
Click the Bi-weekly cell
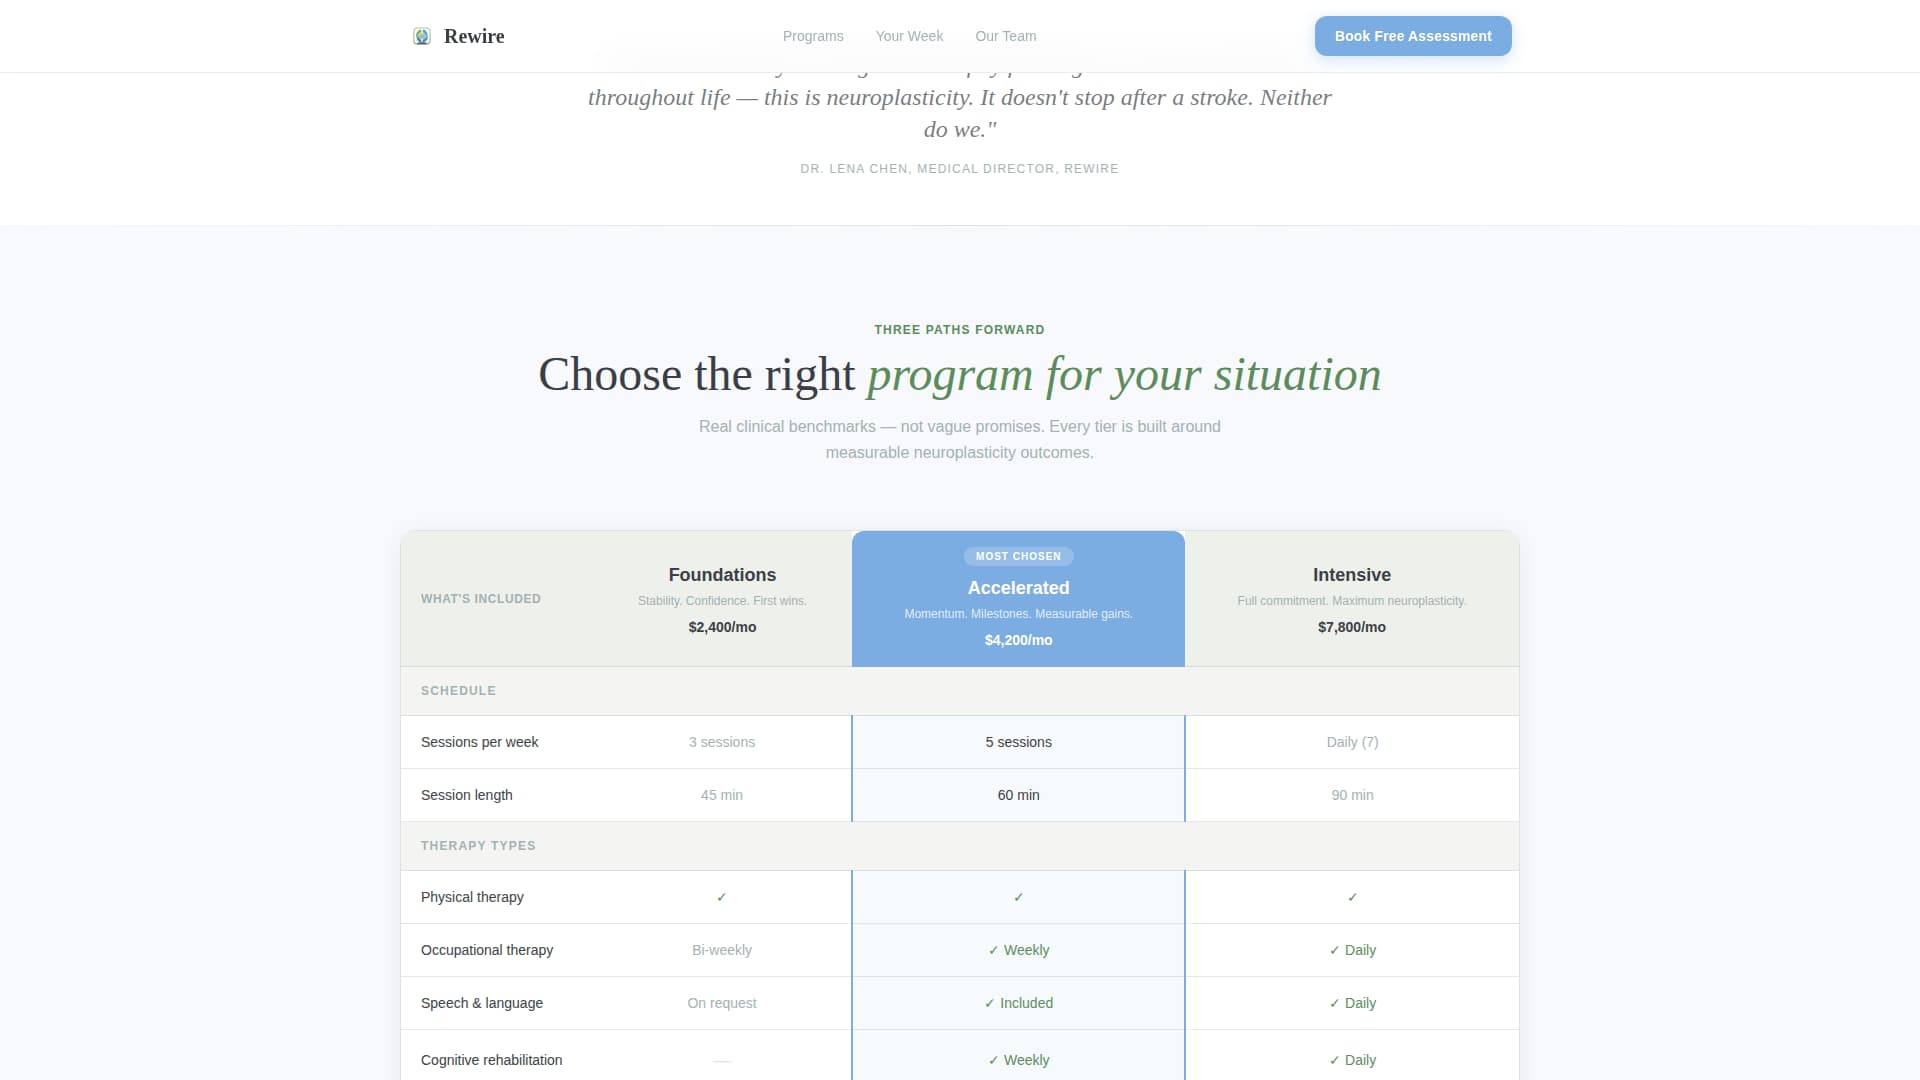[x=722, y=950]
